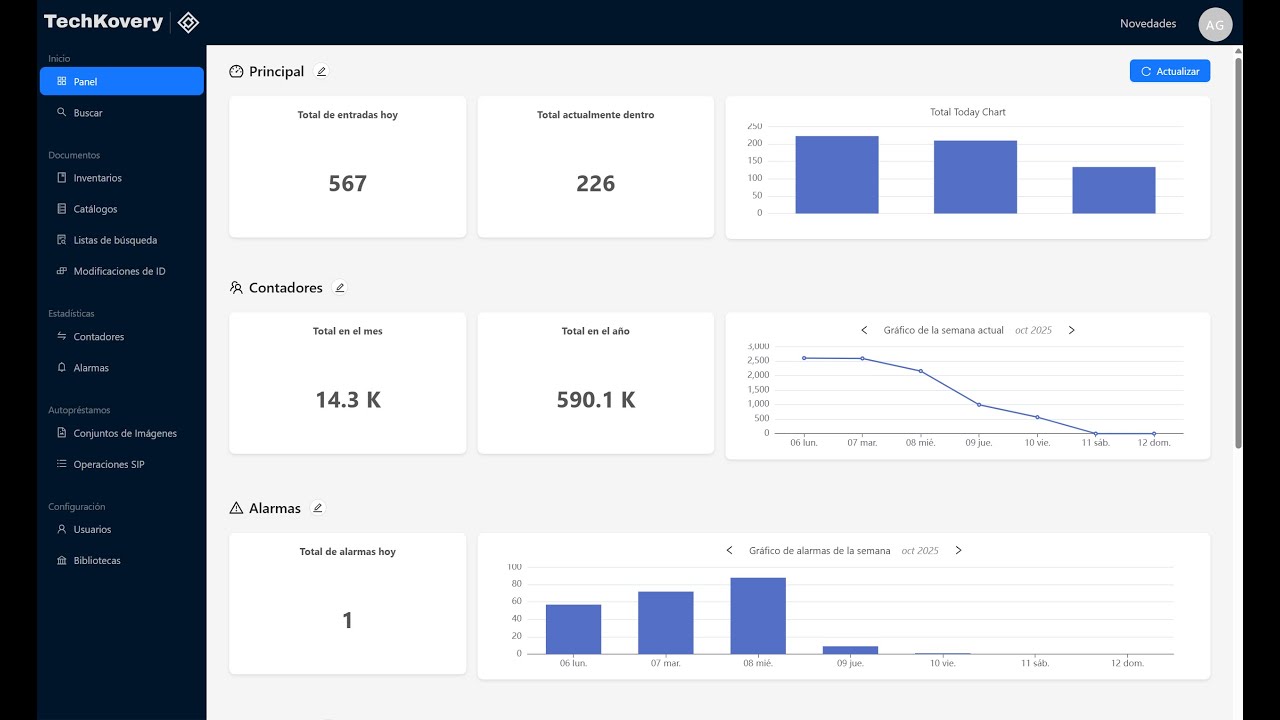Go to previous week in the semana actual chart
Viewport: 1280px width, 720px height.
coord(865,330)
